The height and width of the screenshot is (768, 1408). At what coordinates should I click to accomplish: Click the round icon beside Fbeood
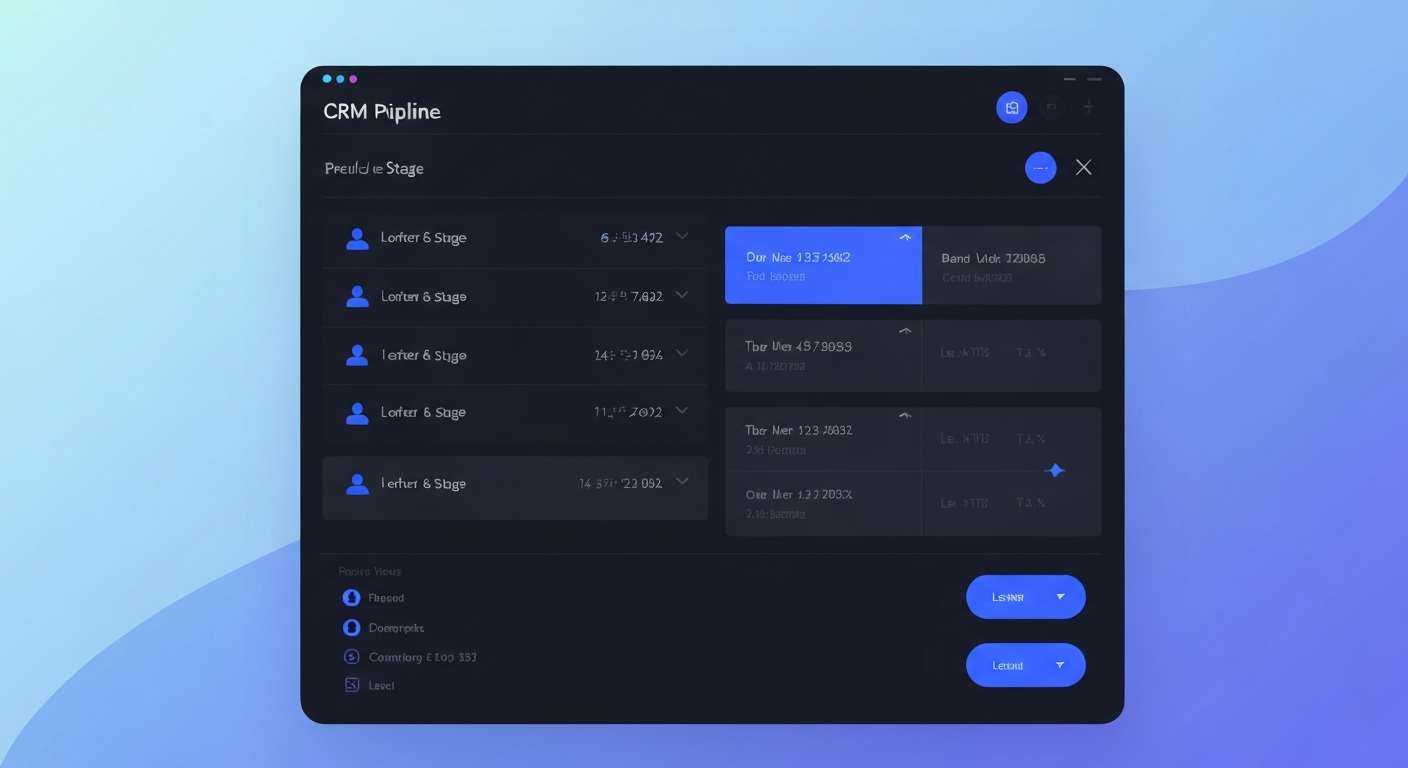351,597
